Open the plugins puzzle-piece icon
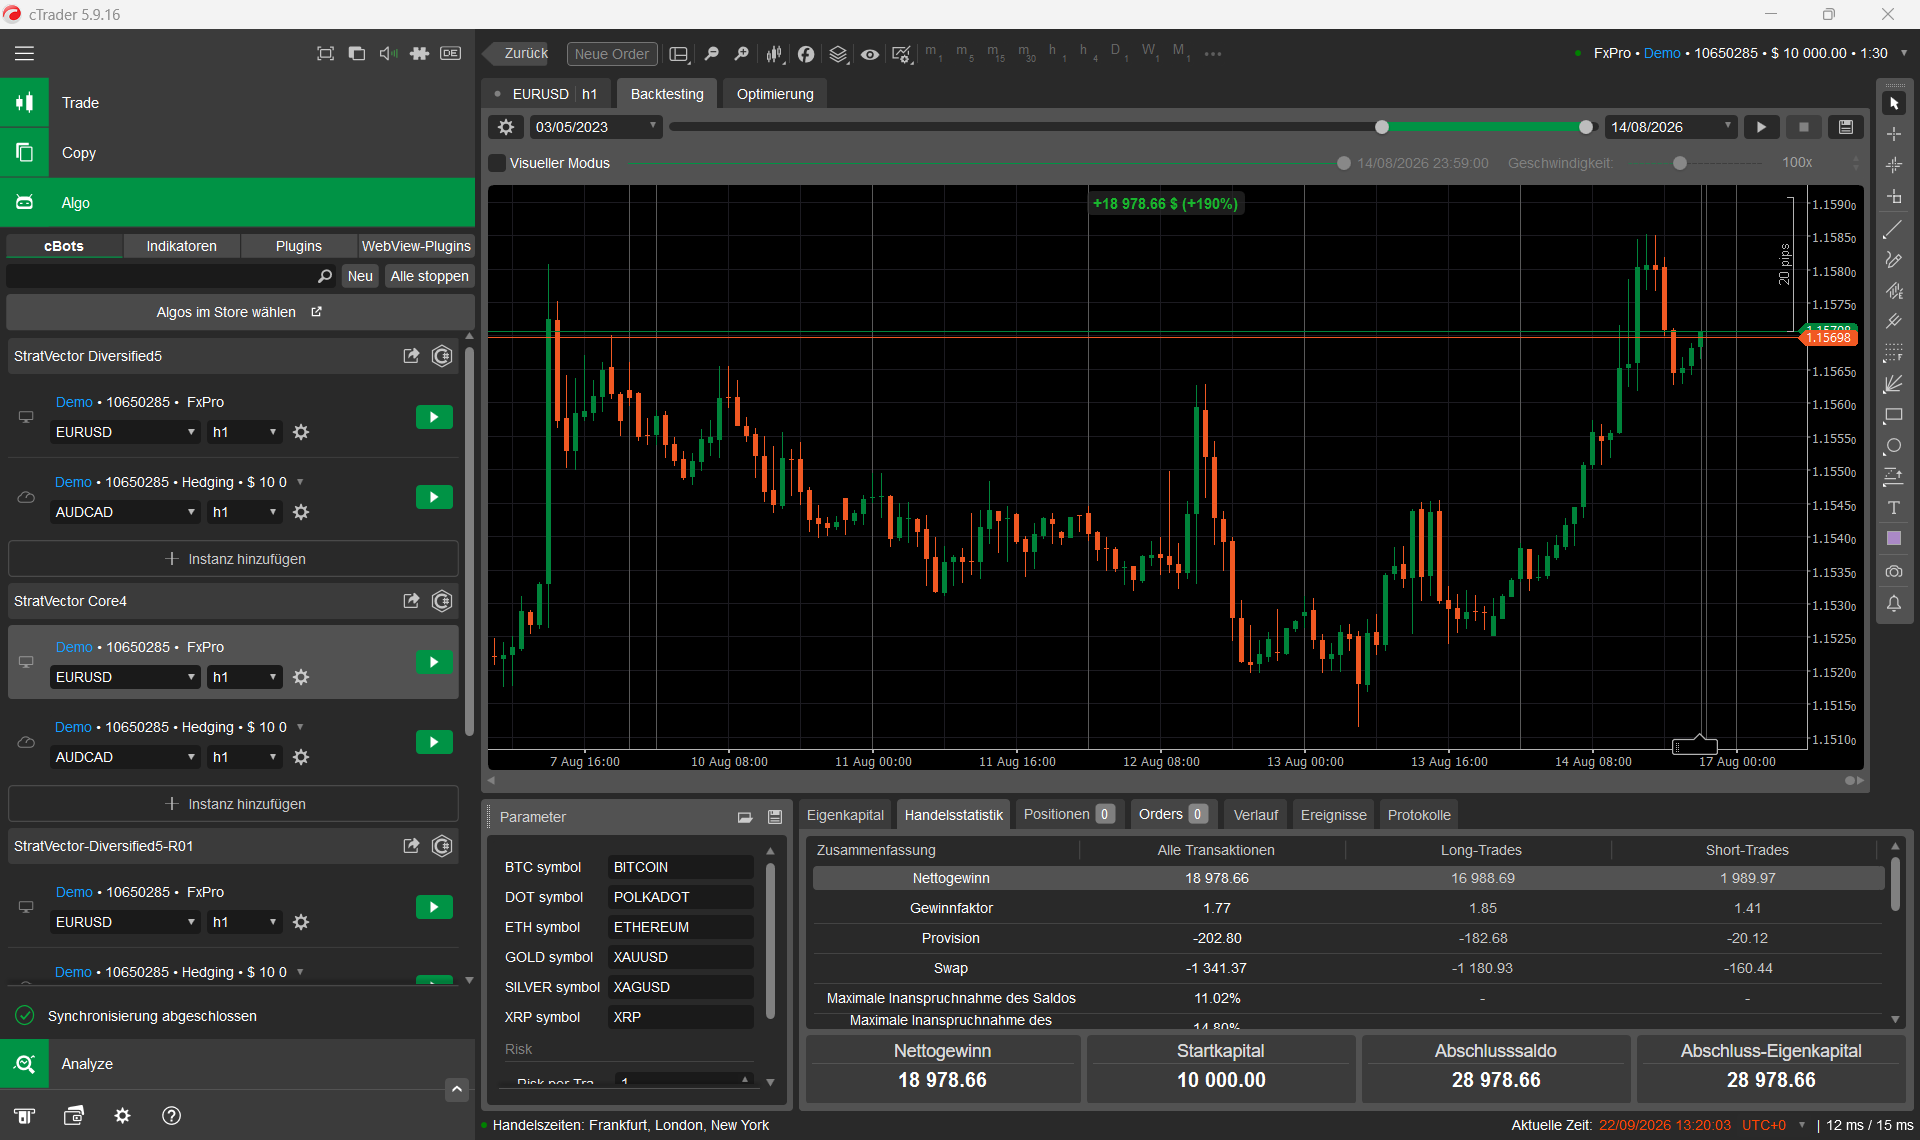This screenshot has height=1140, width=1920. [x=419, y=54]
